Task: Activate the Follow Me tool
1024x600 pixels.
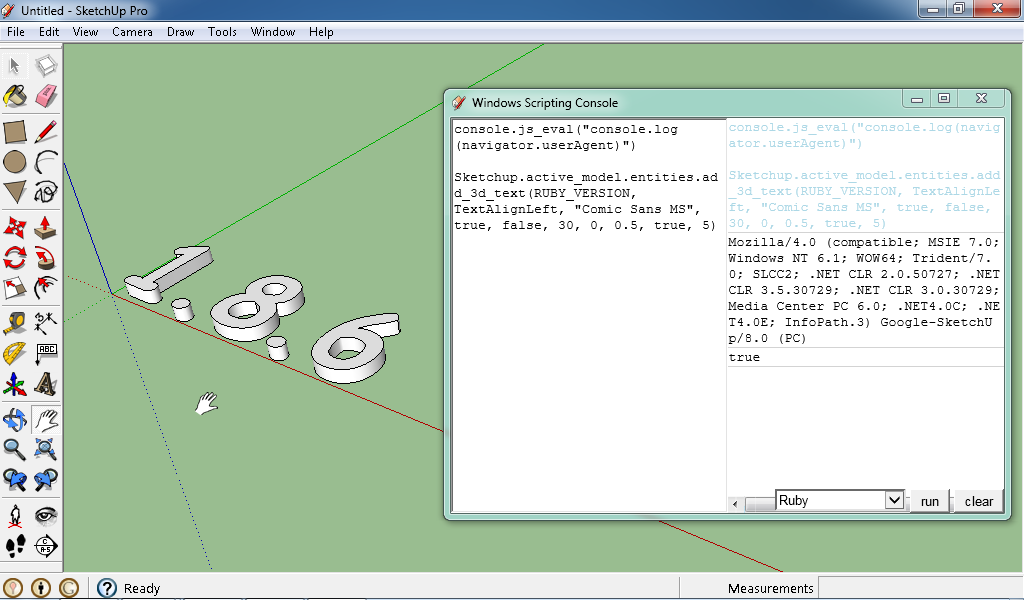Action: 46,258
